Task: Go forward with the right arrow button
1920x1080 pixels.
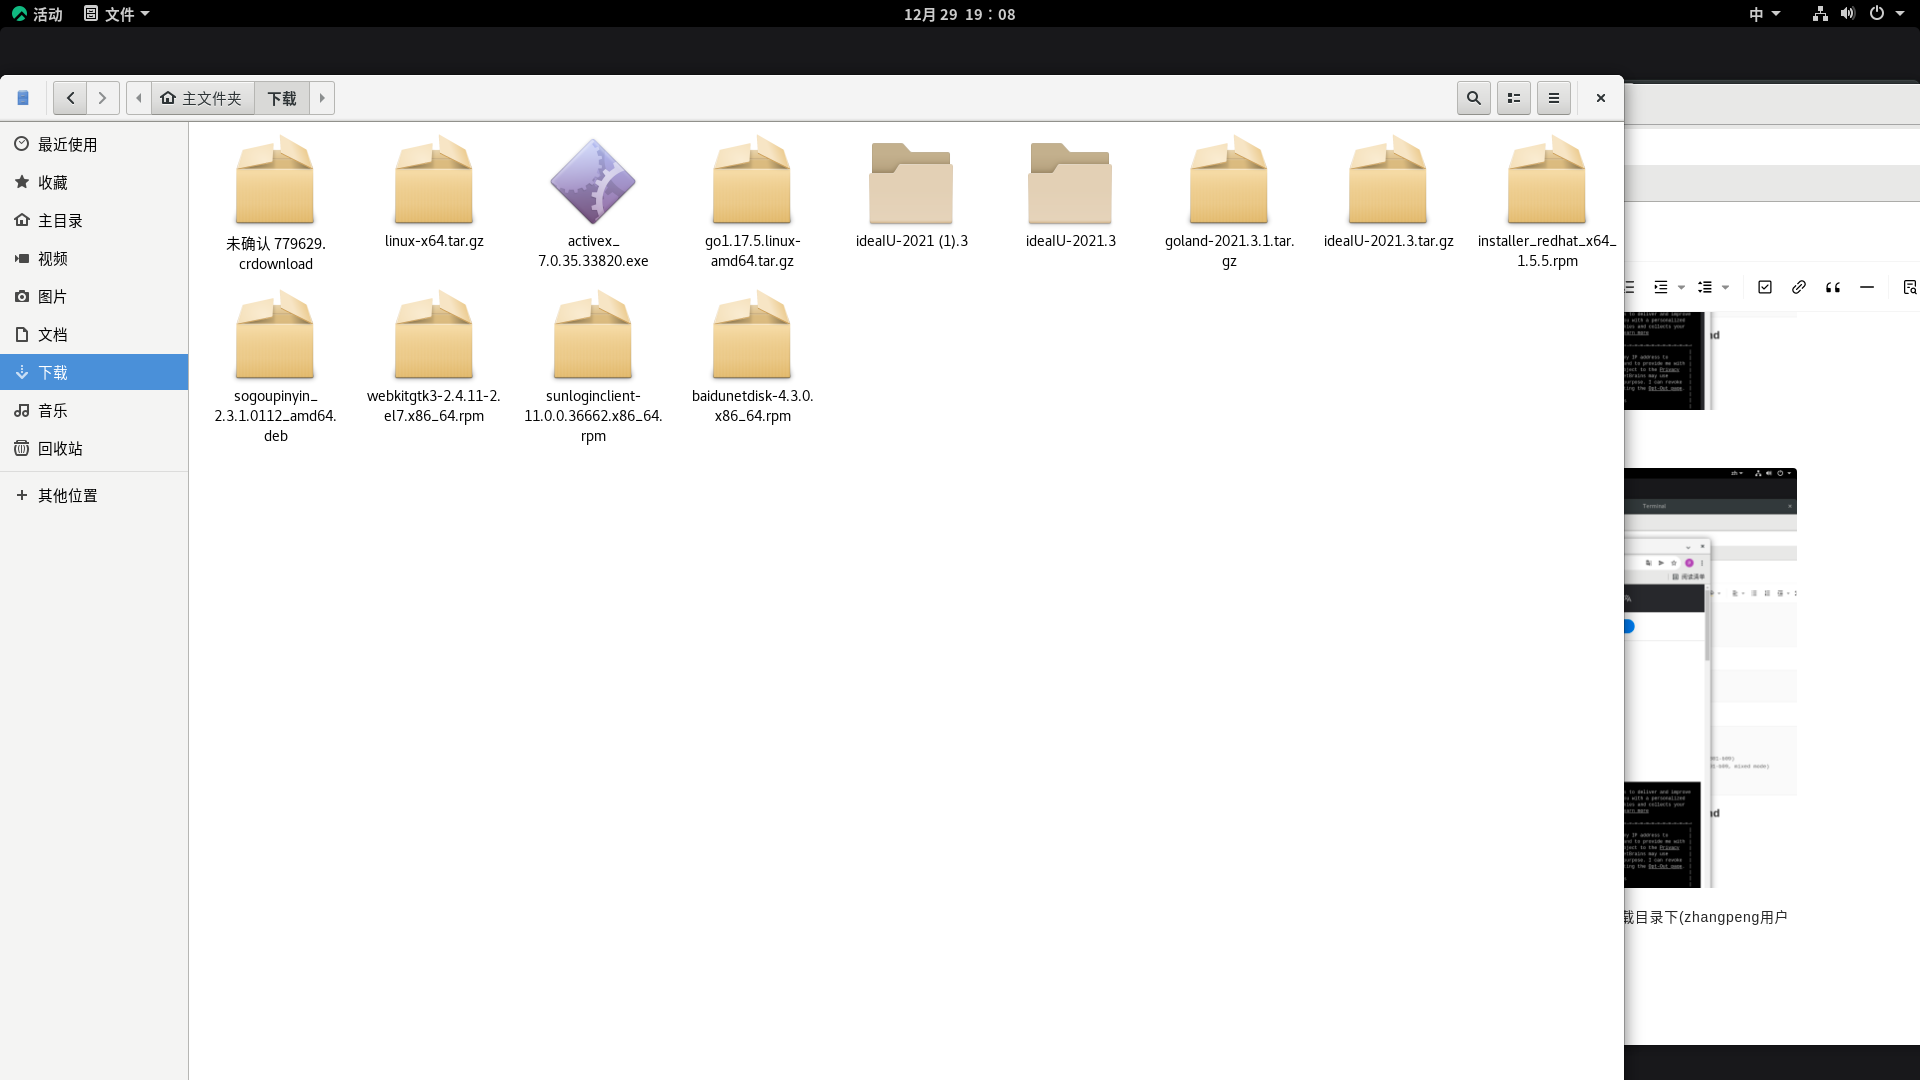Action: (102, 98)
